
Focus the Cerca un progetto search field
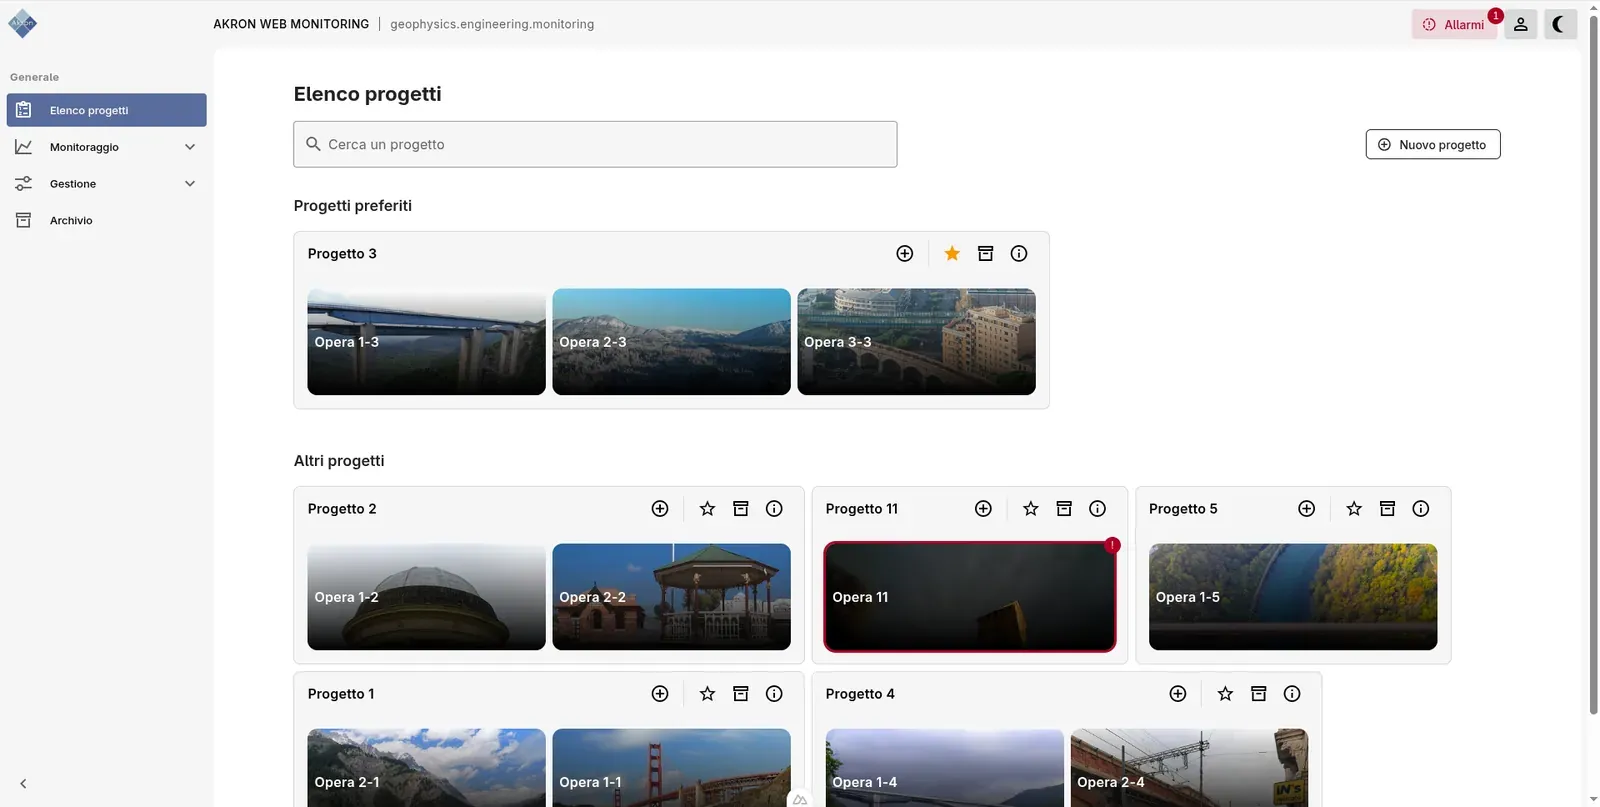(595, 144)
